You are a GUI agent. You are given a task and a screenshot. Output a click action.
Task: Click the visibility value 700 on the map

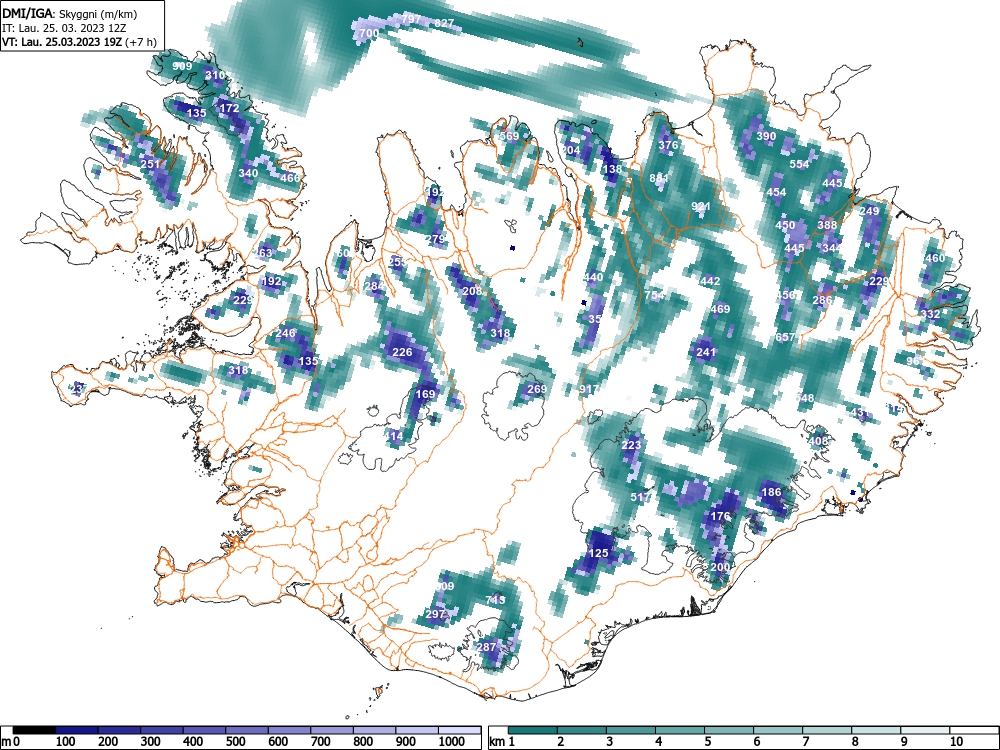click(369, 33)
